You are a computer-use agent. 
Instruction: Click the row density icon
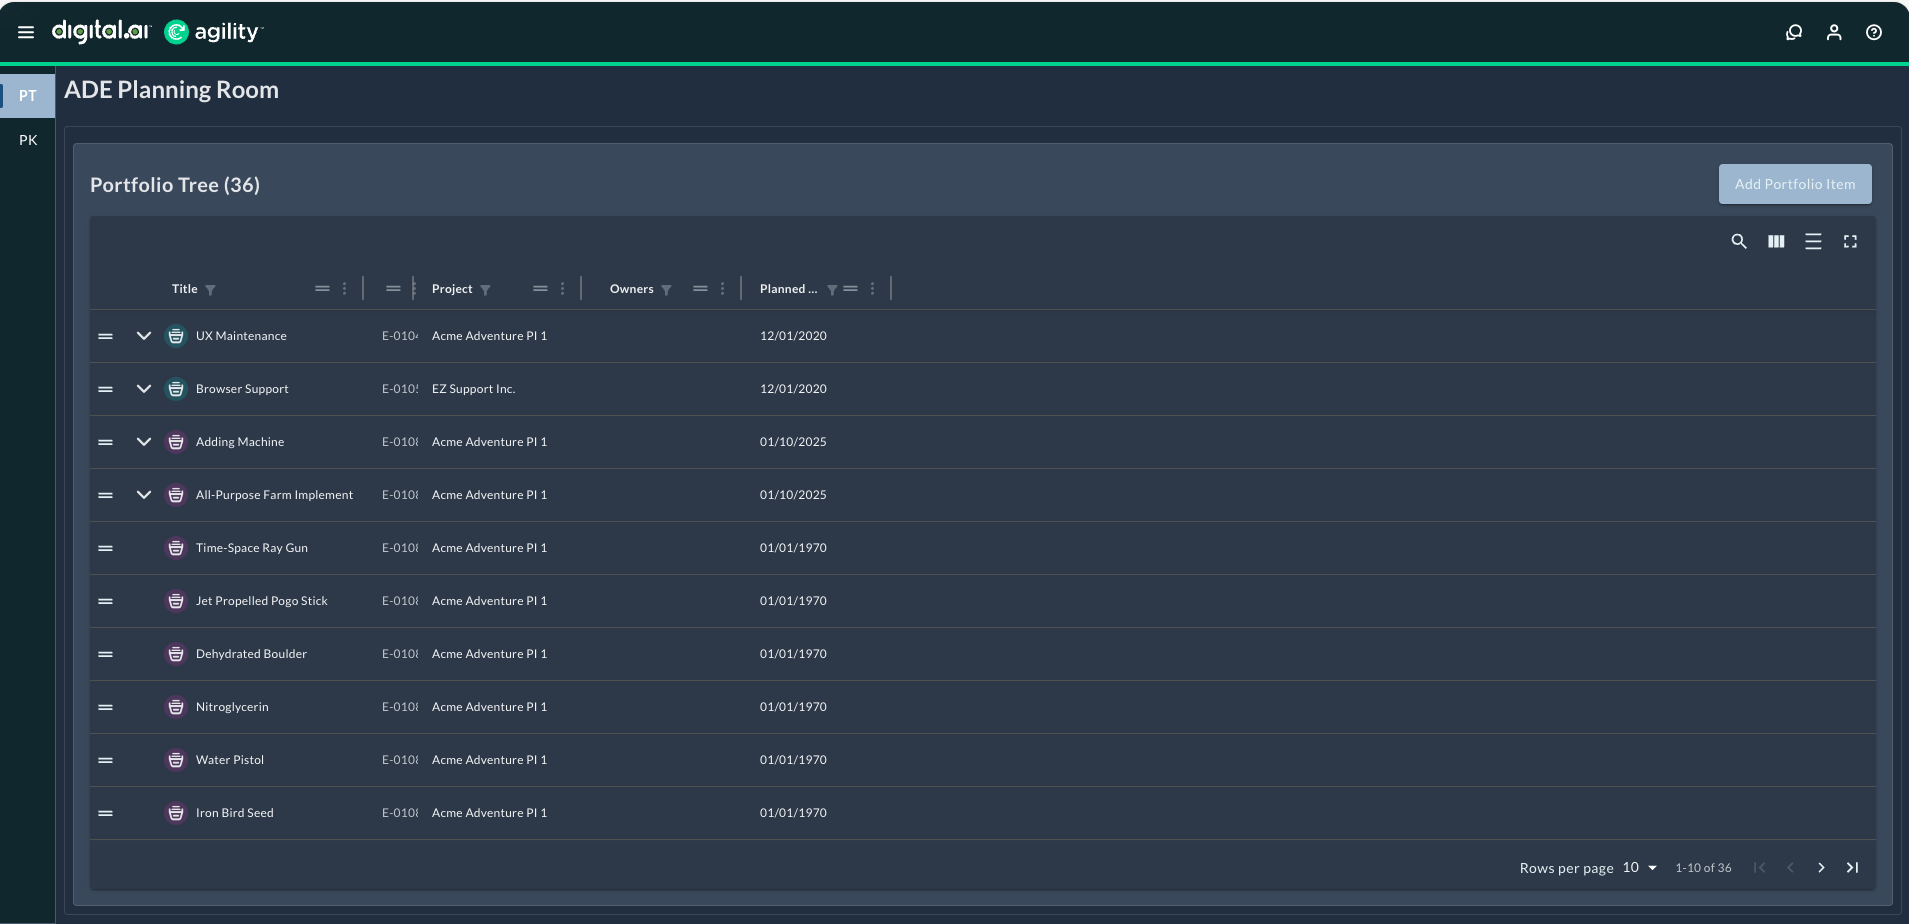(x=1812, y=241)
